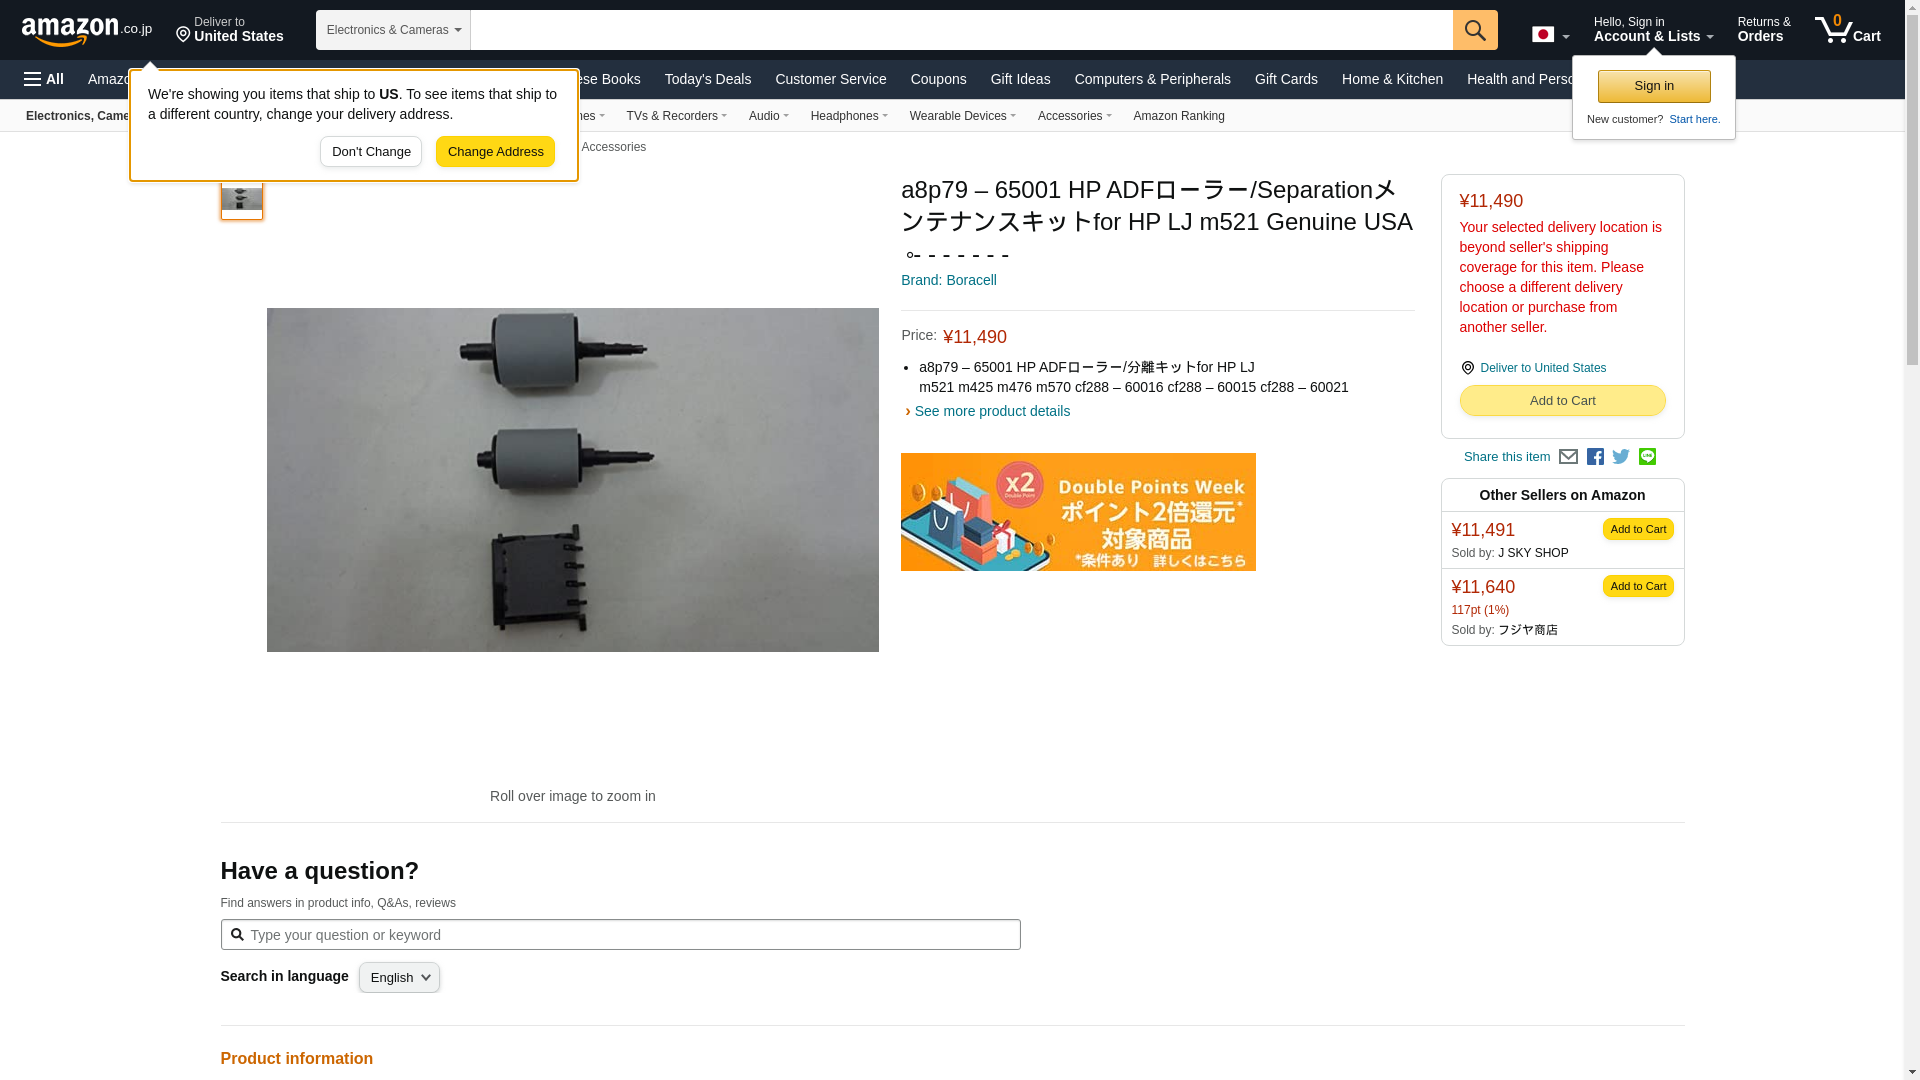1920x1080 pixels.
Task: Click the Brand: Boracell link
Action: (x=948, y=280)
